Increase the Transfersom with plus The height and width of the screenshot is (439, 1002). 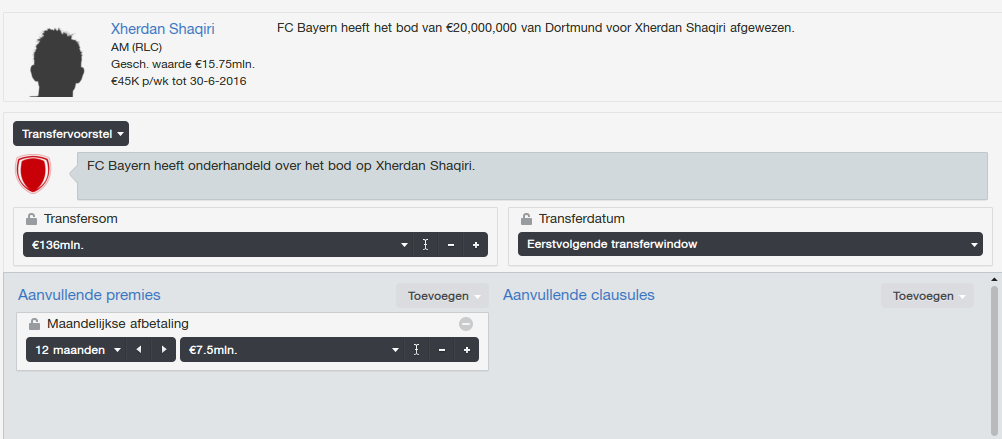click(475, 245)
